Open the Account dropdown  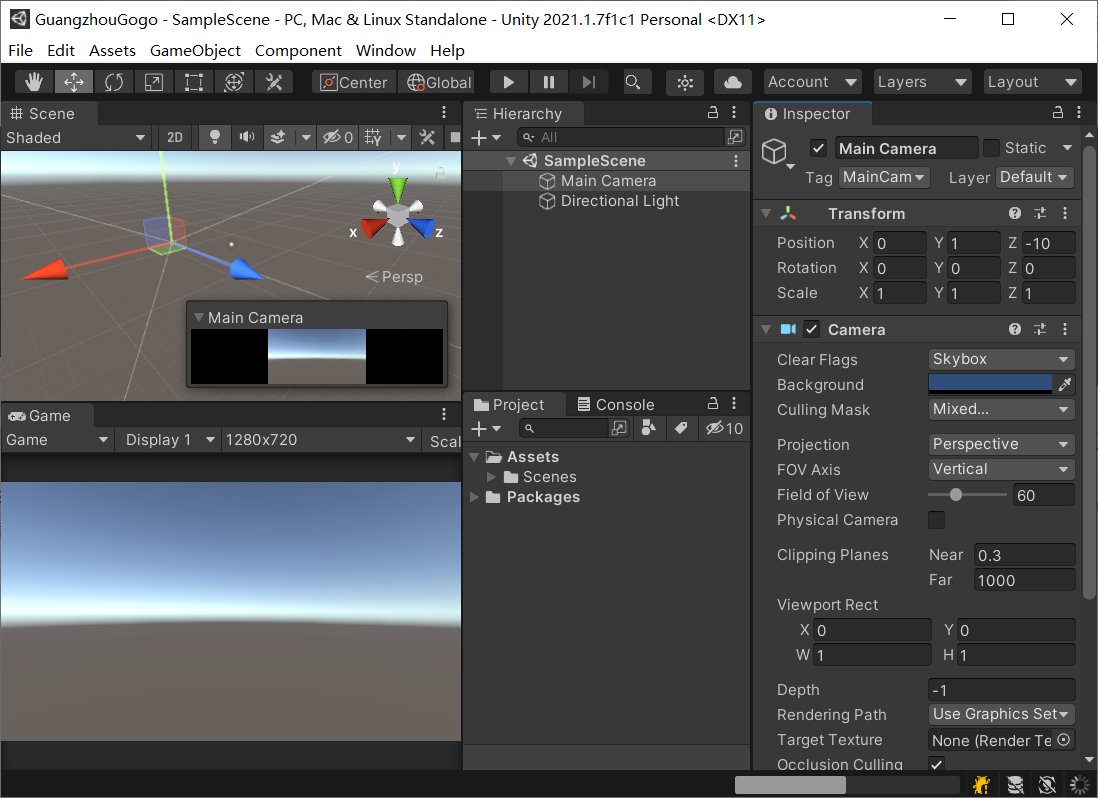(812, 82)
